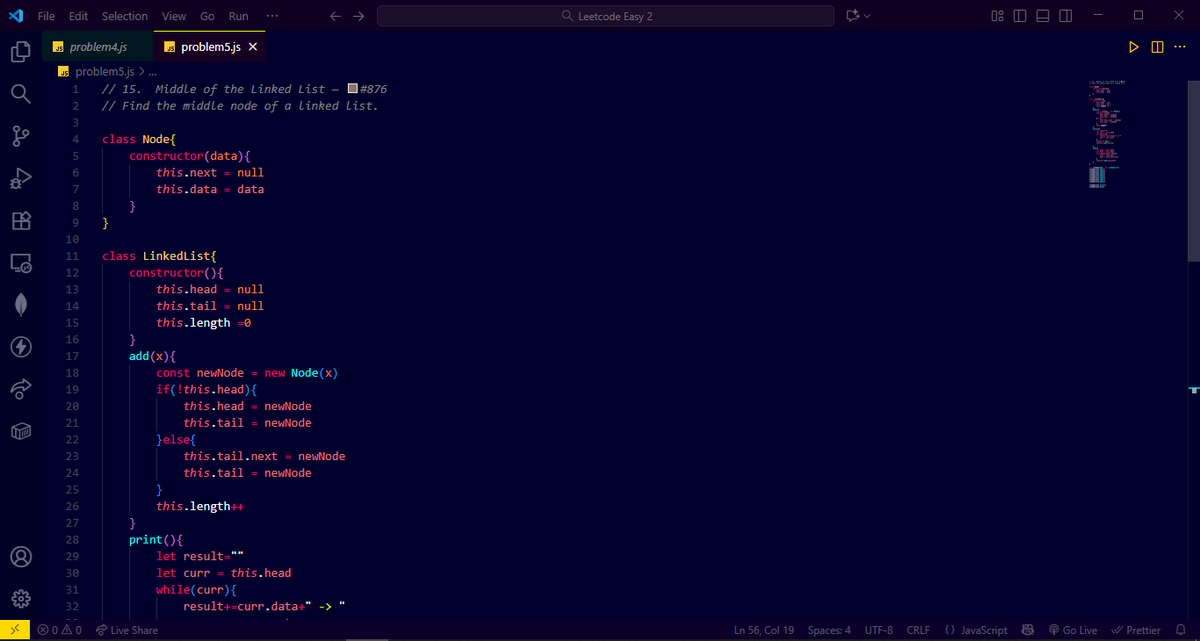Open editor More Actions ellipsis

[x=1179, y=47]
